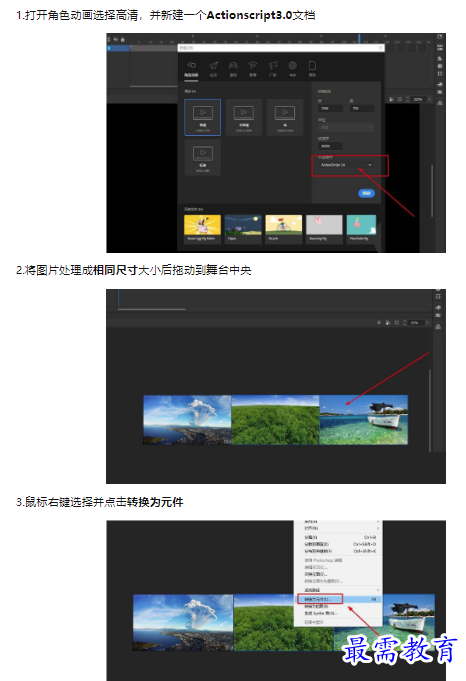The width and height of the screenshot is (466, 681).
Task: Choose Generate Sprite Sheet in context menu
Action: point(338,613)
